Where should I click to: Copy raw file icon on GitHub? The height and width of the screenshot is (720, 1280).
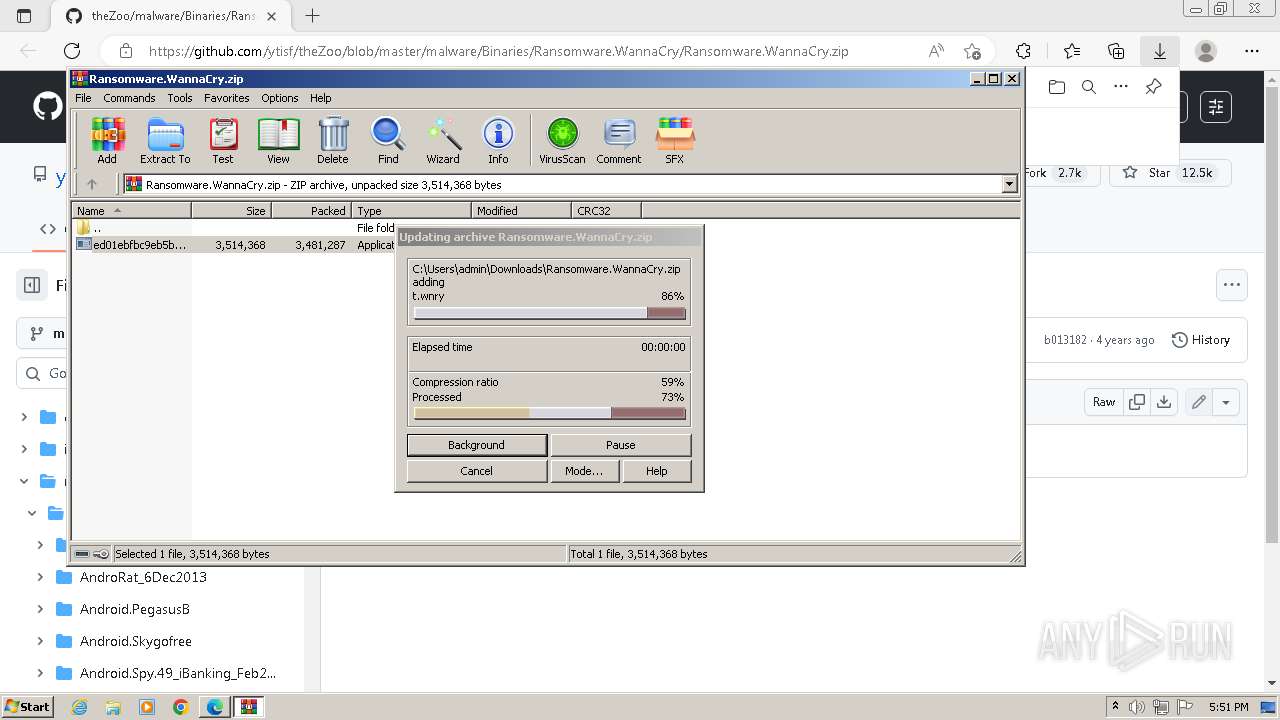point(1137,402)
